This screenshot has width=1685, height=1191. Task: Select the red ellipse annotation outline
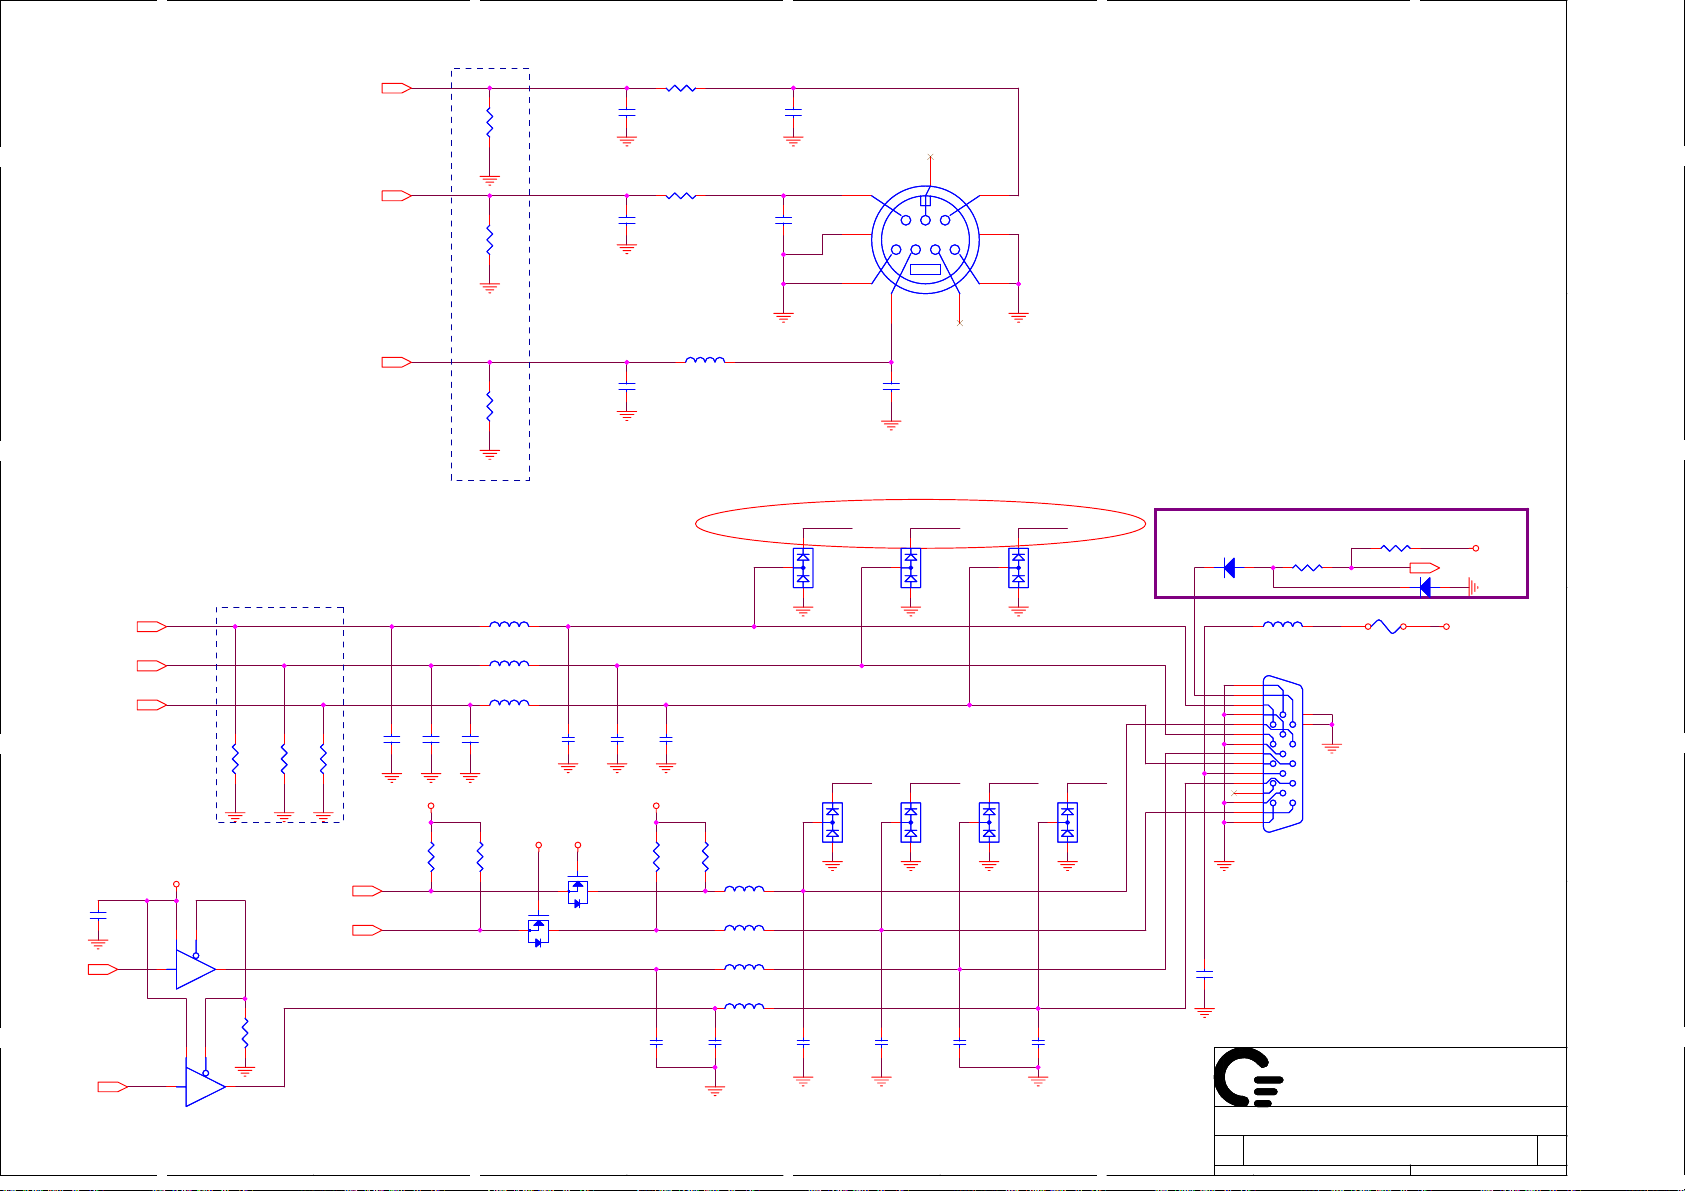[x=920, y=524]
